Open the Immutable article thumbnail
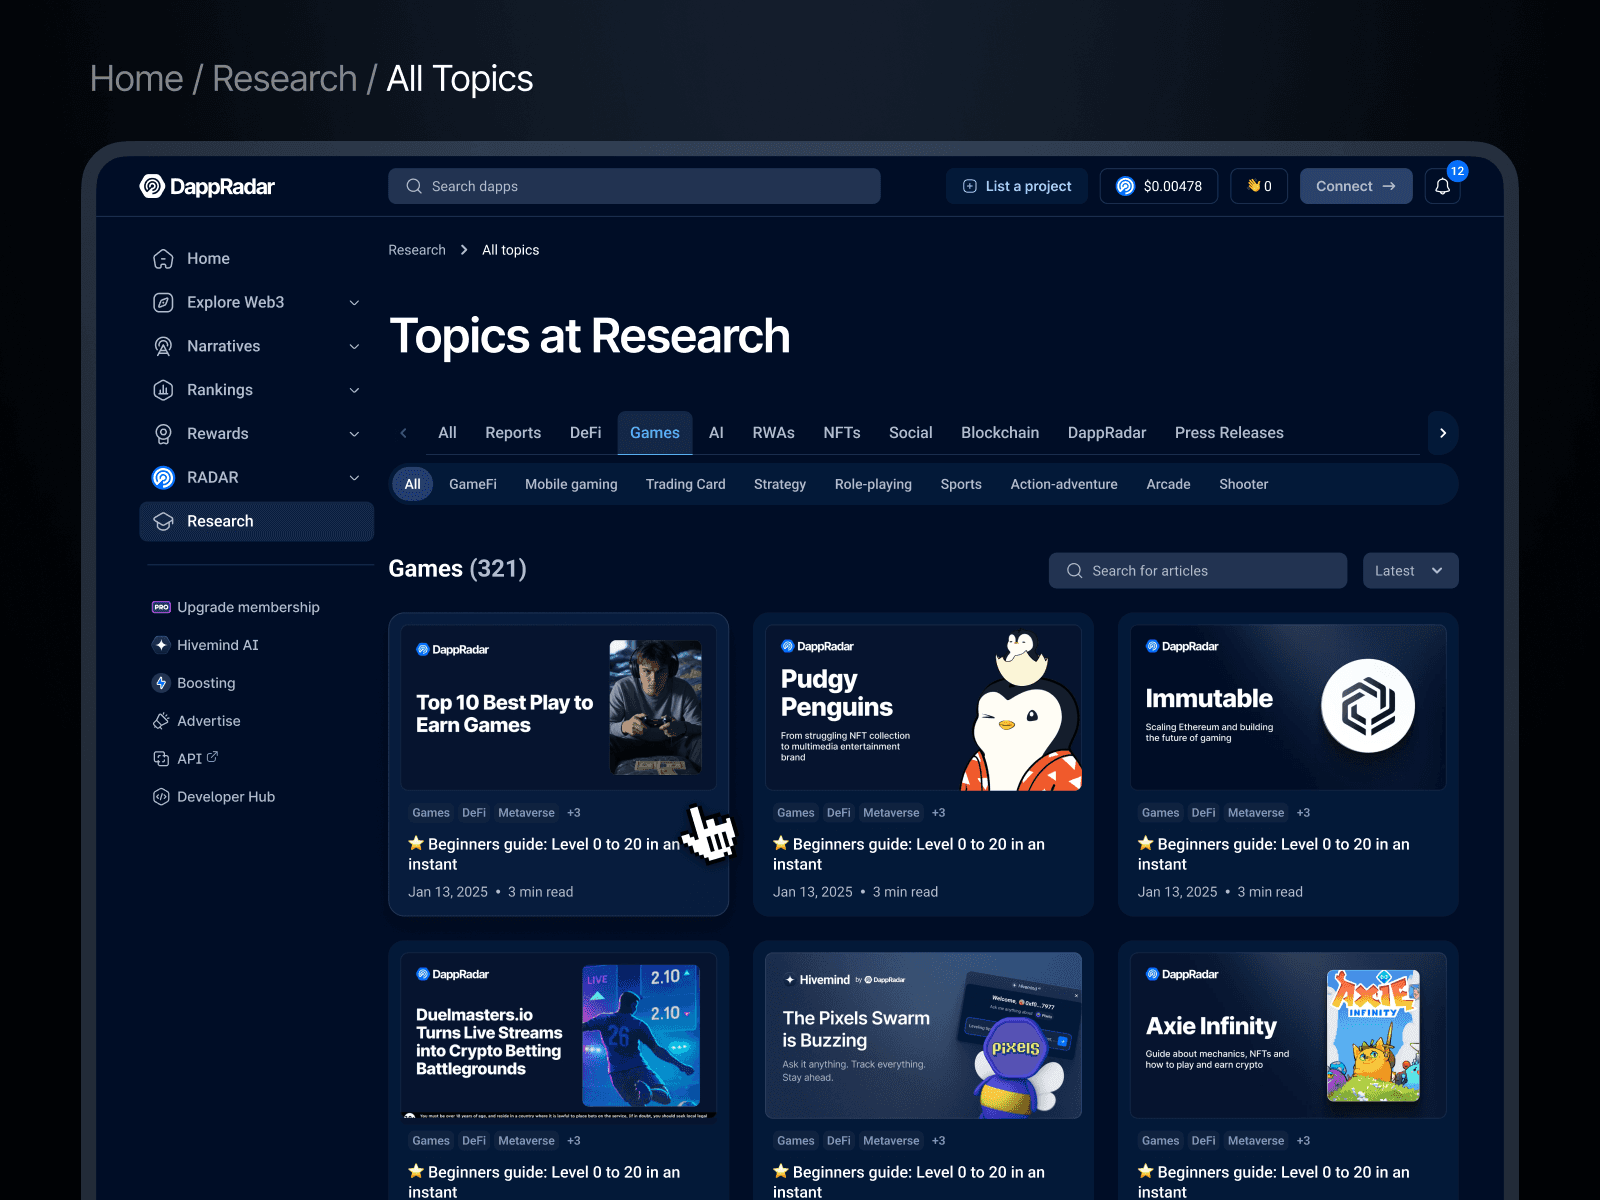This screenshot has height=1200, width=1600. coord(1288,708)
